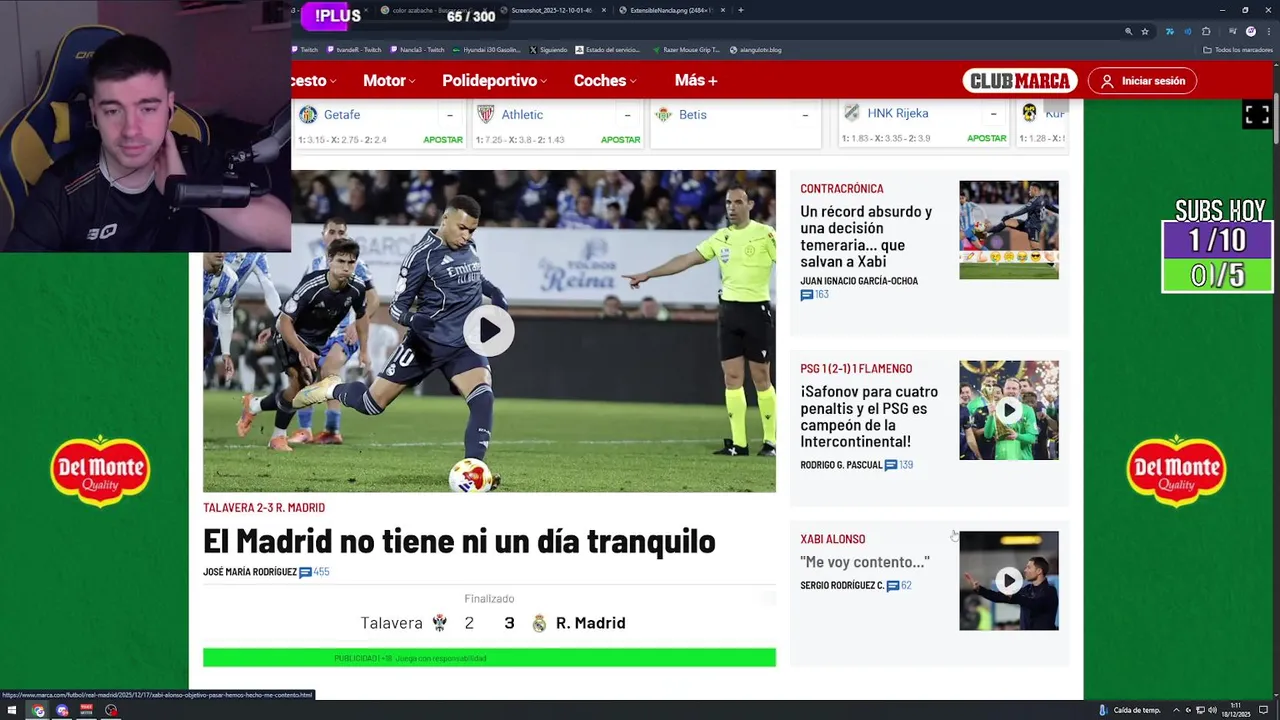Image resolution: width=1280 pixels, height=720 pixels.
Task: Open article ¡Safonov para cuatro penaltis
Action: [869, 416]
